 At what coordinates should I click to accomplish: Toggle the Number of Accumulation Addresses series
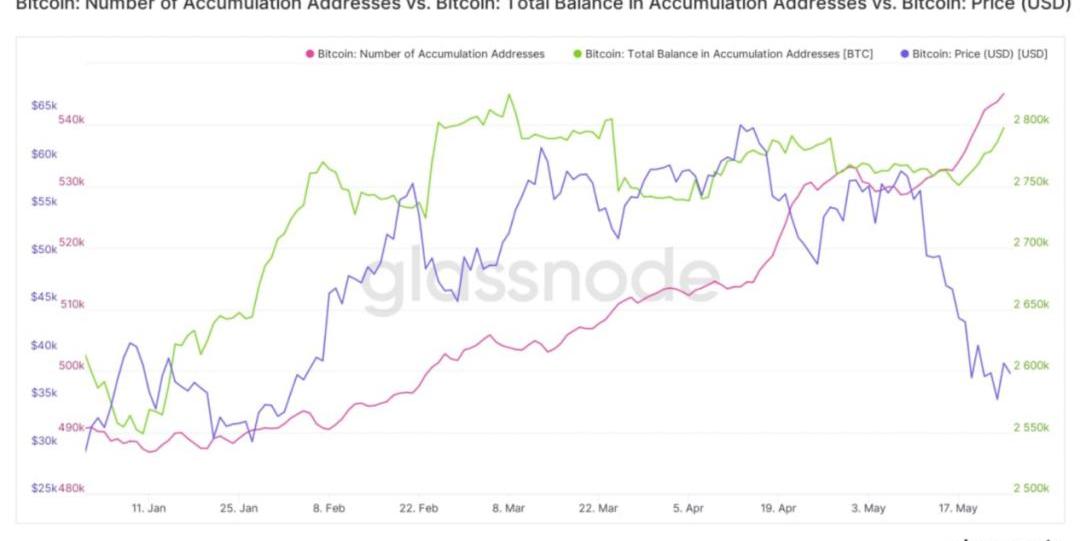click(430, 54)
